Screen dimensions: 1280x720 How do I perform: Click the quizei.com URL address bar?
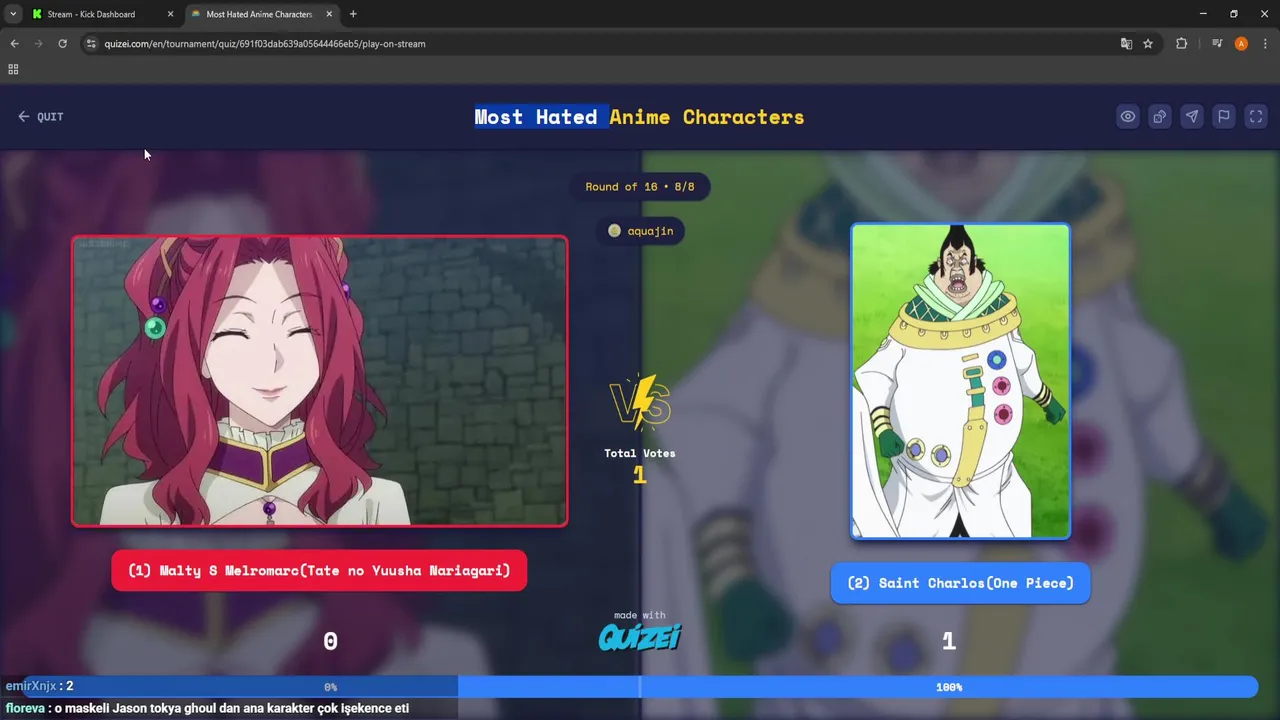pos(265,44)
